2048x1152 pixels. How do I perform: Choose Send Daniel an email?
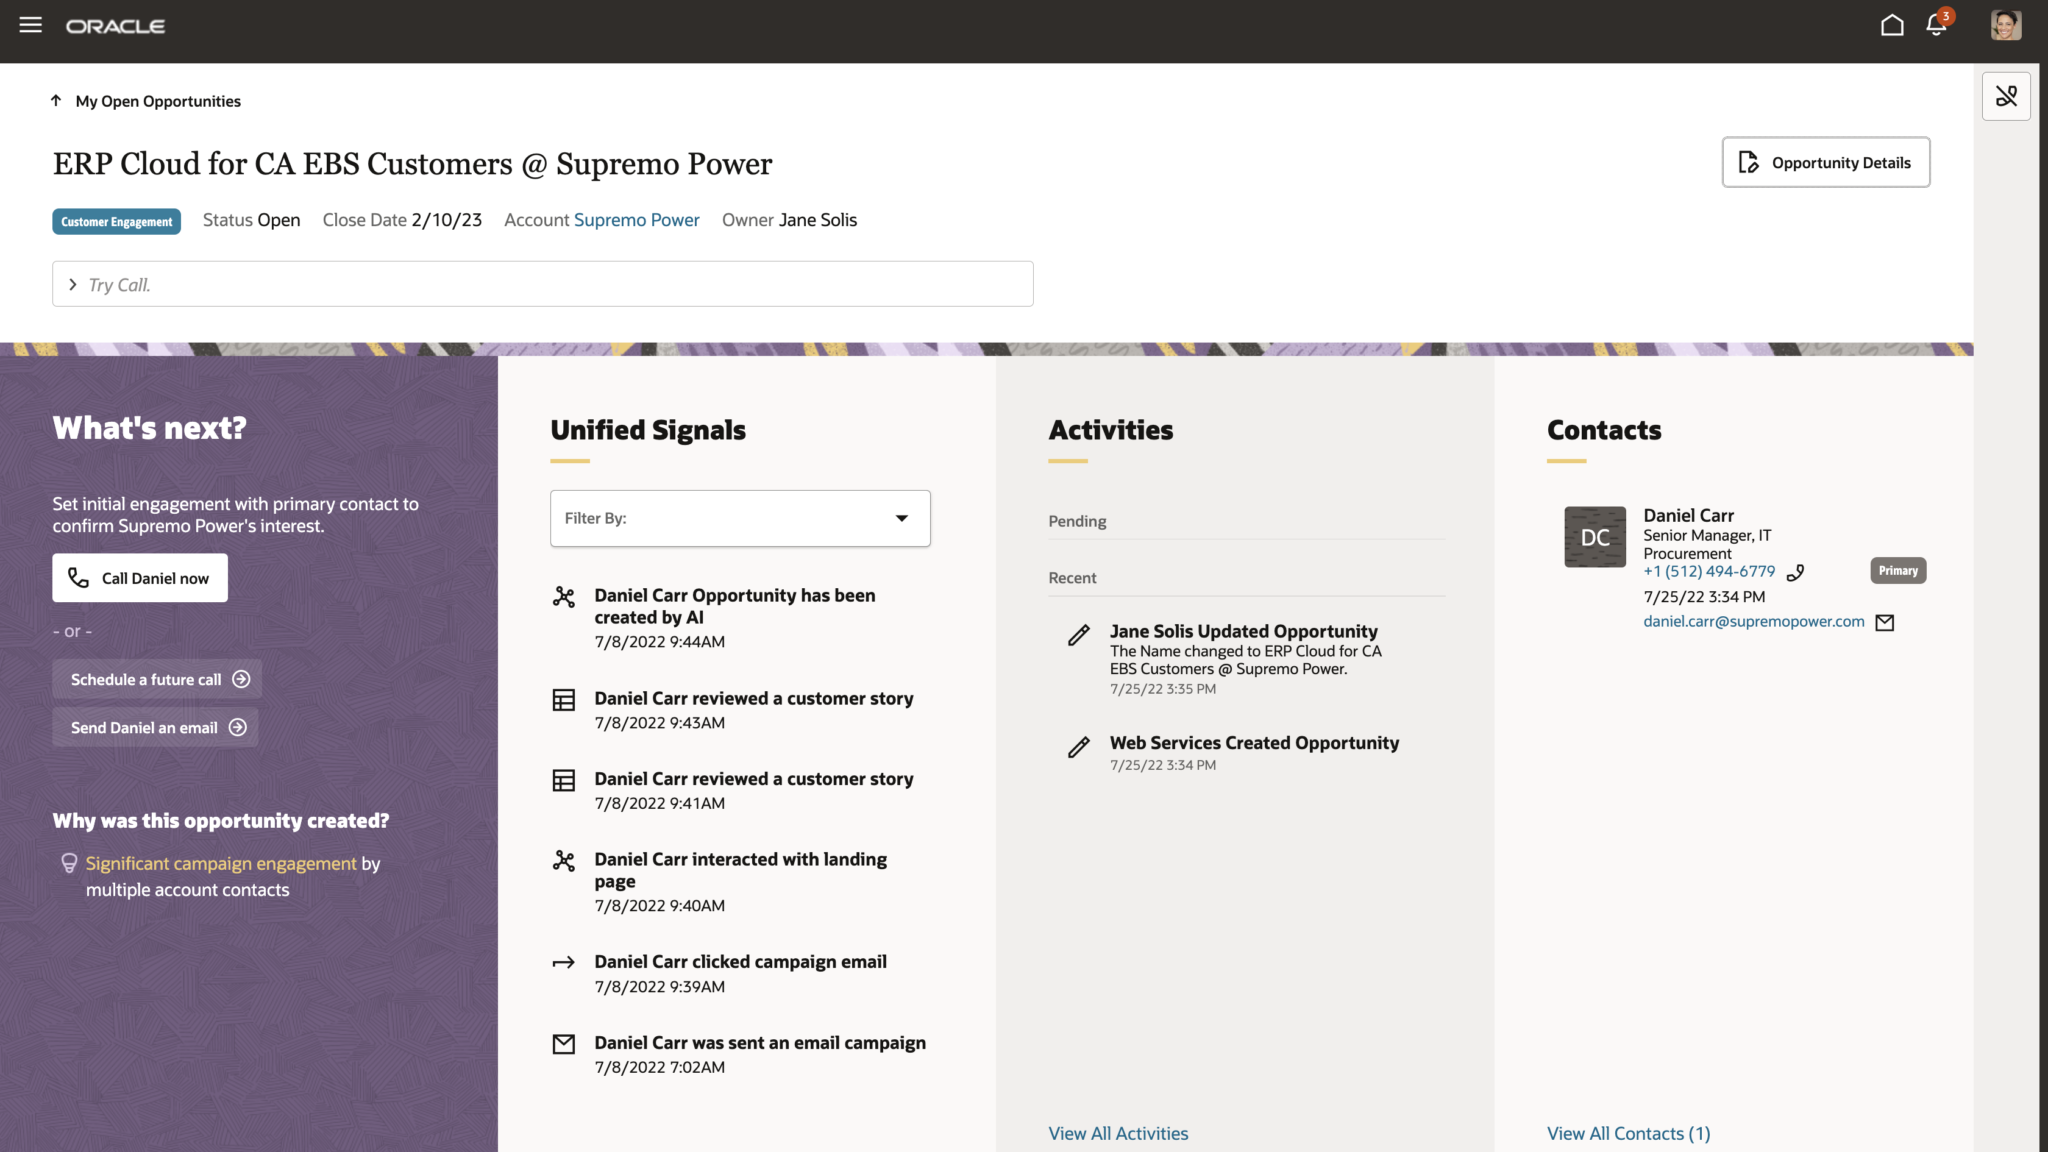(156, 728)
